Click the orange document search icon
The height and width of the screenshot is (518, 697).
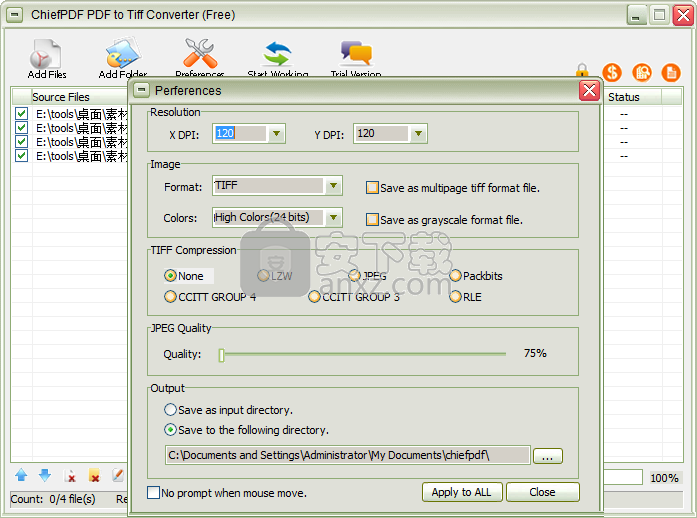[642, 72]
